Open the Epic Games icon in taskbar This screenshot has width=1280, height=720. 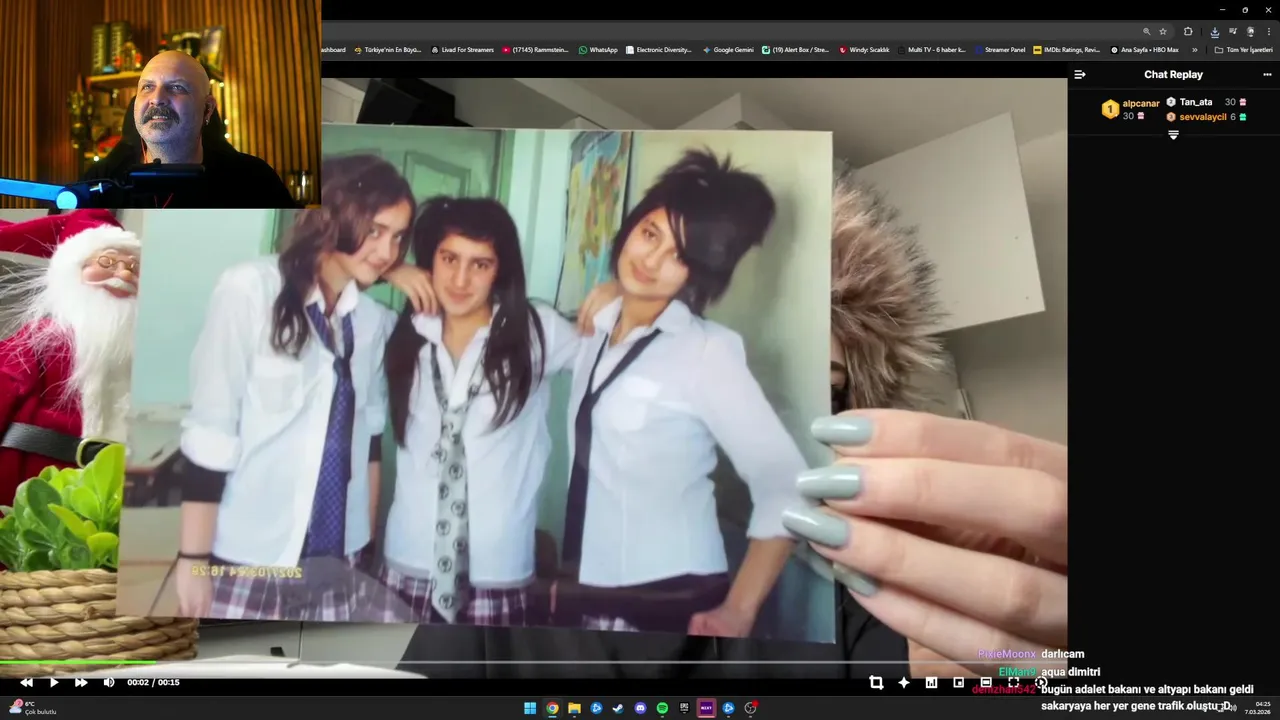click(684, 708)
